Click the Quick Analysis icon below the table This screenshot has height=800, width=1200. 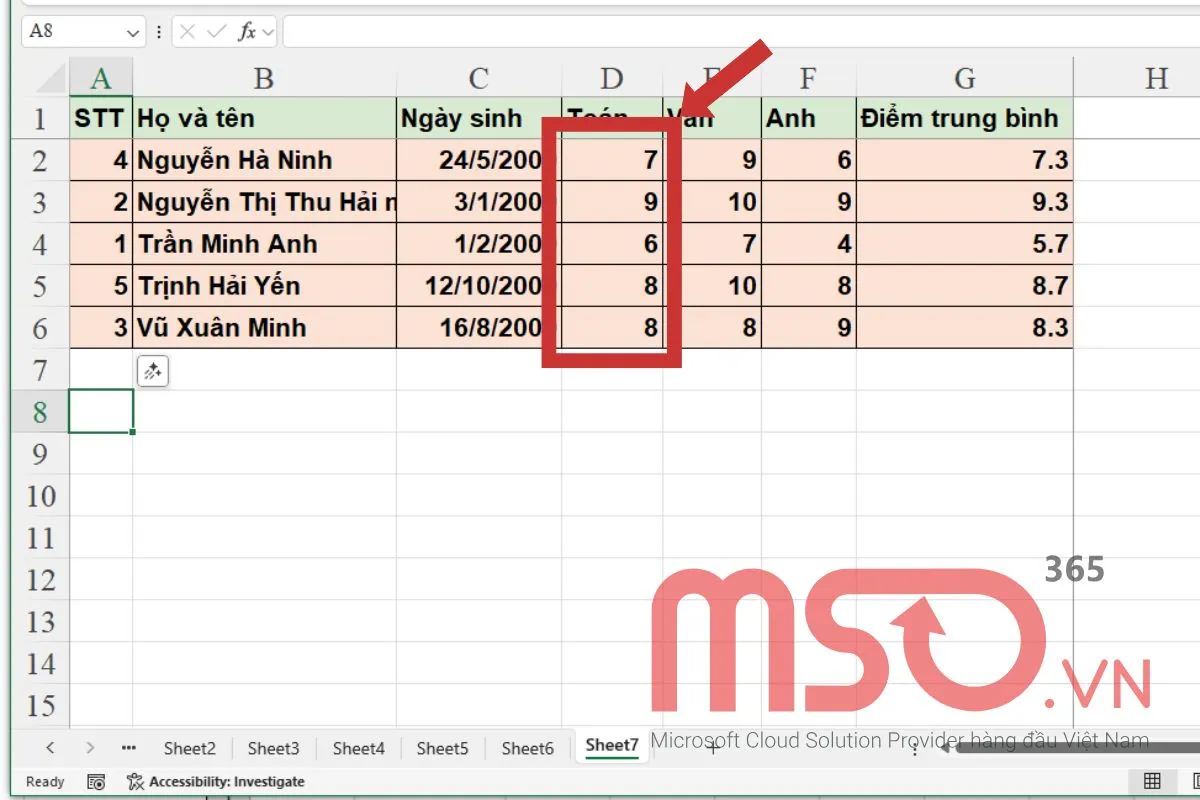point(152,372)
